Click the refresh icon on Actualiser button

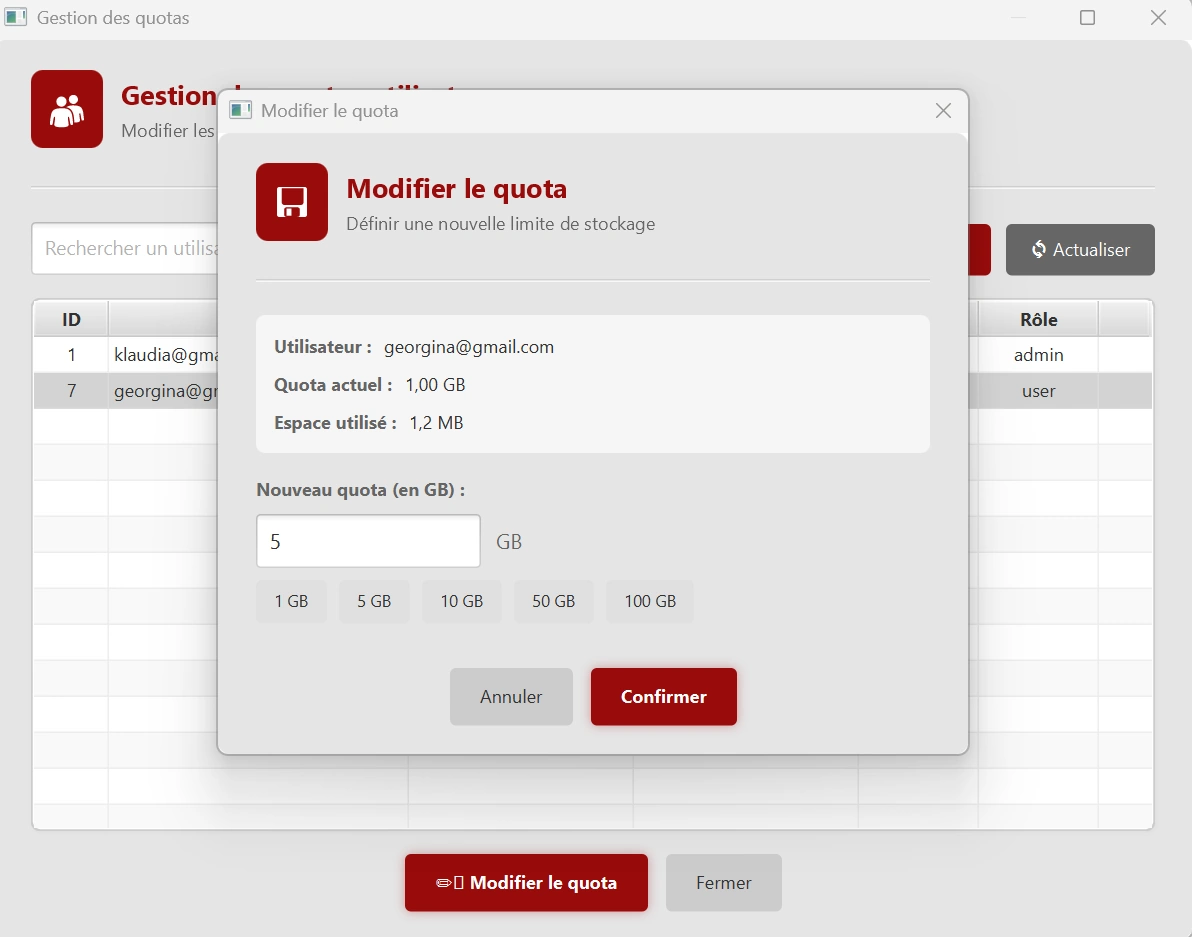click(x=1040, y=249)
